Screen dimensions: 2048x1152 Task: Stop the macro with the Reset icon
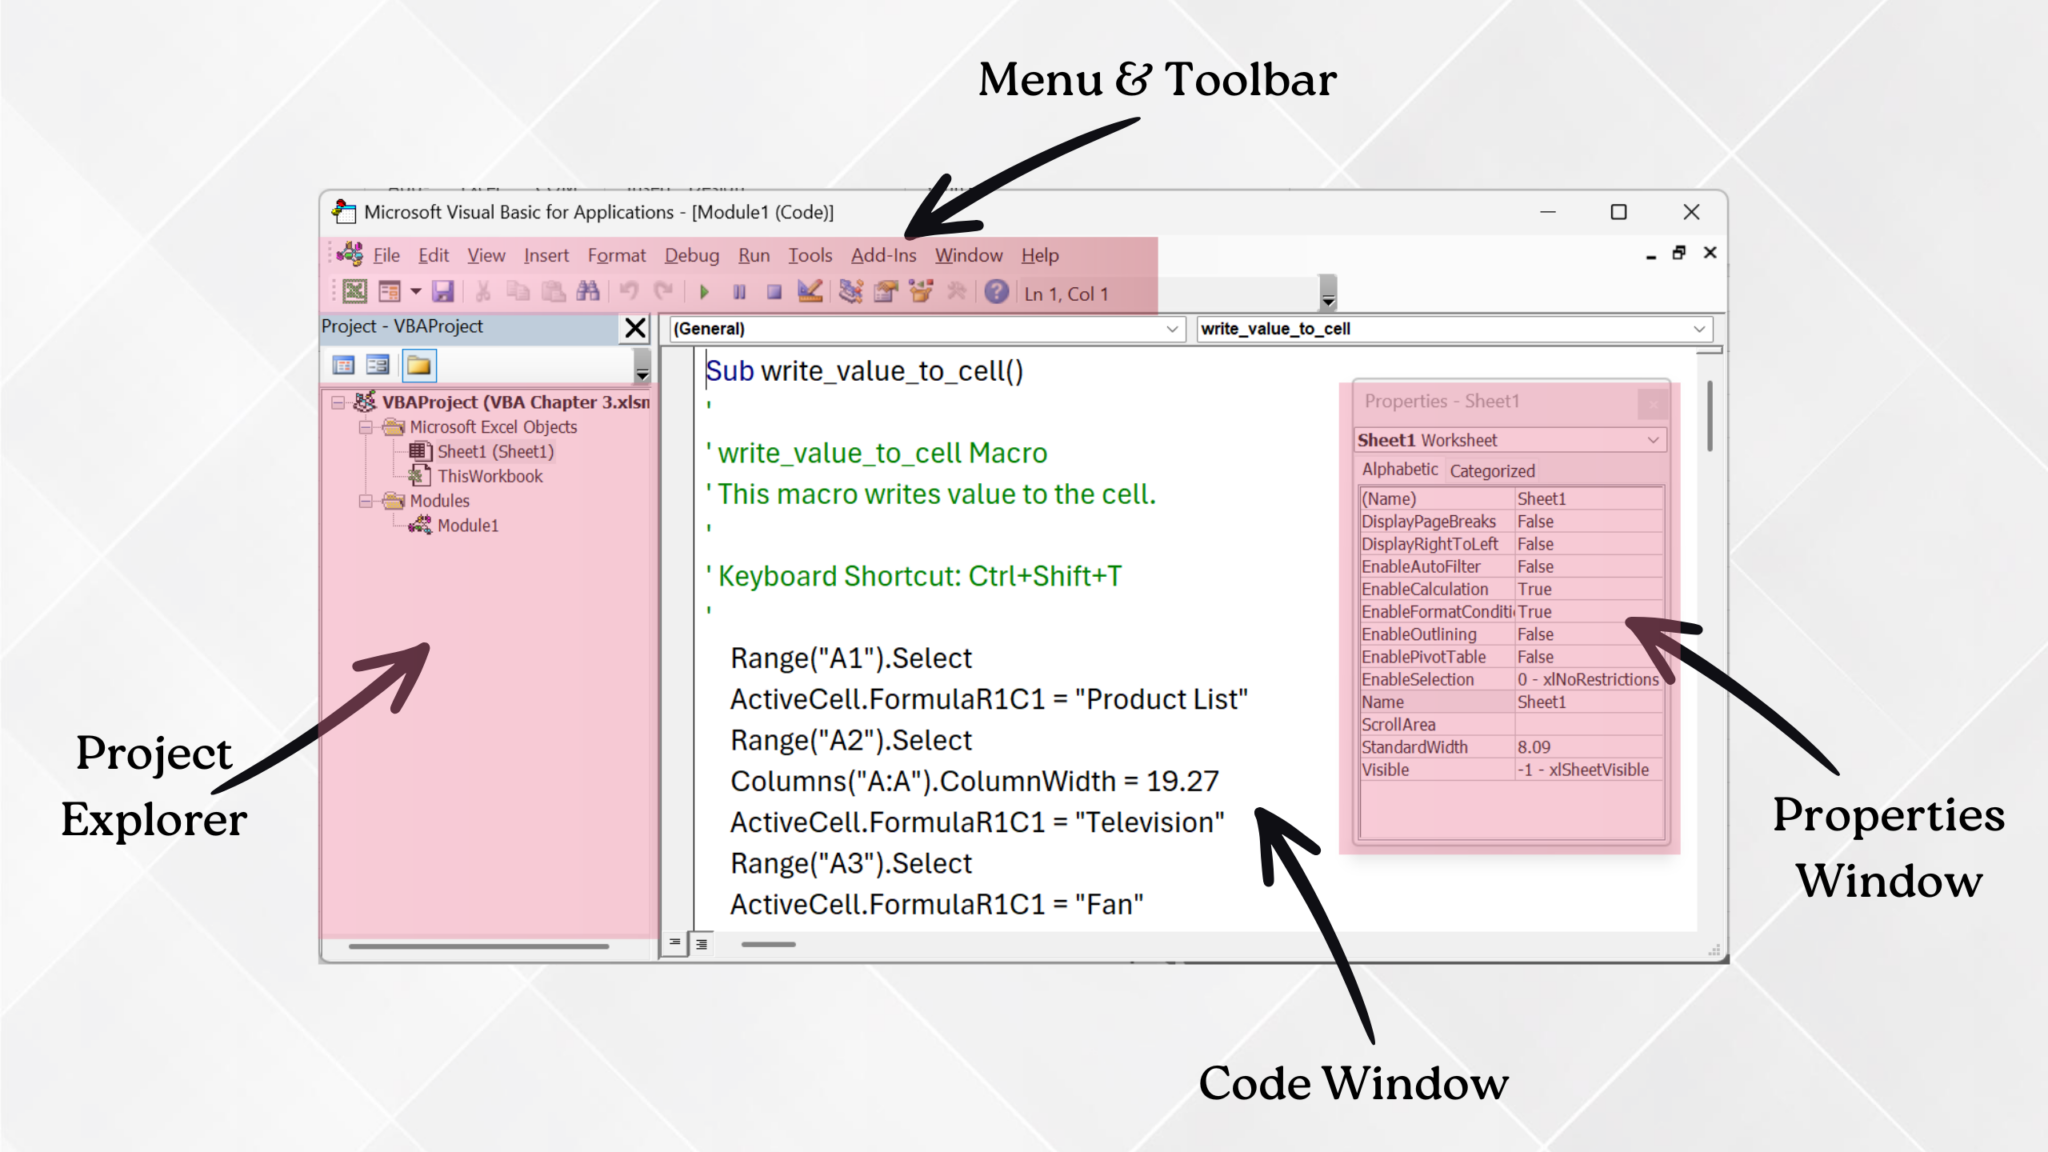(x=775, y=293)
